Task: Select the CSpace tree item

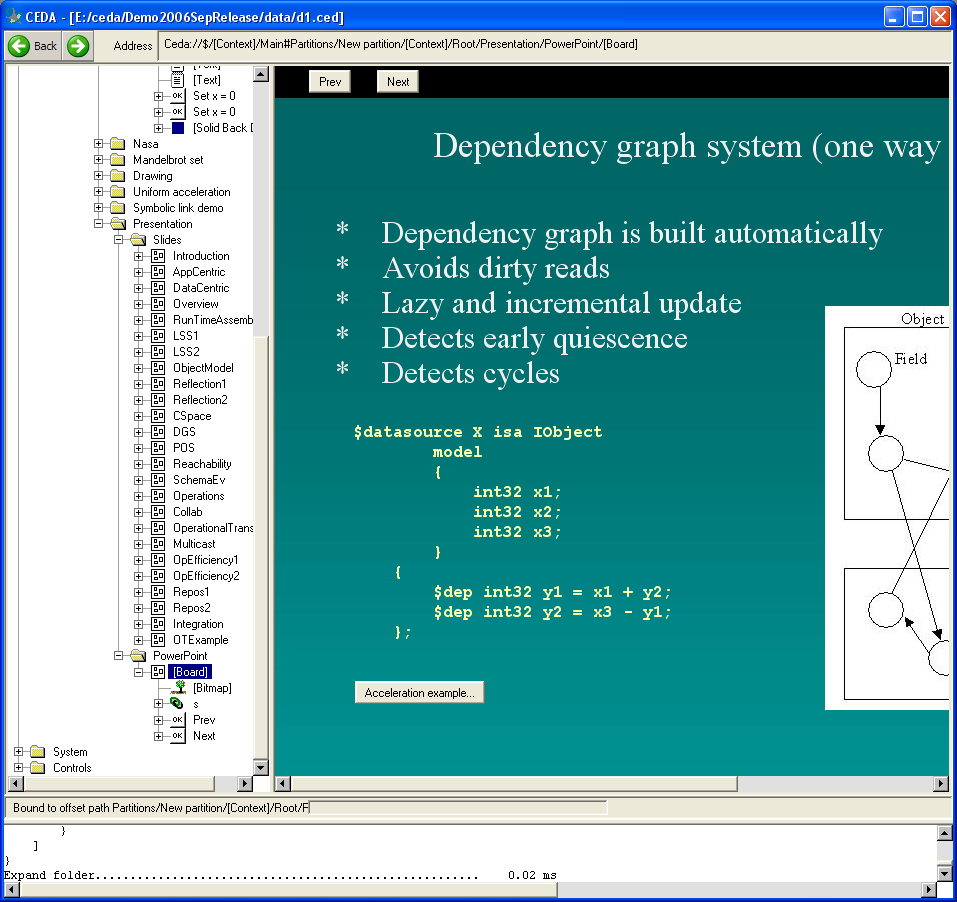Action: point(192,416)
